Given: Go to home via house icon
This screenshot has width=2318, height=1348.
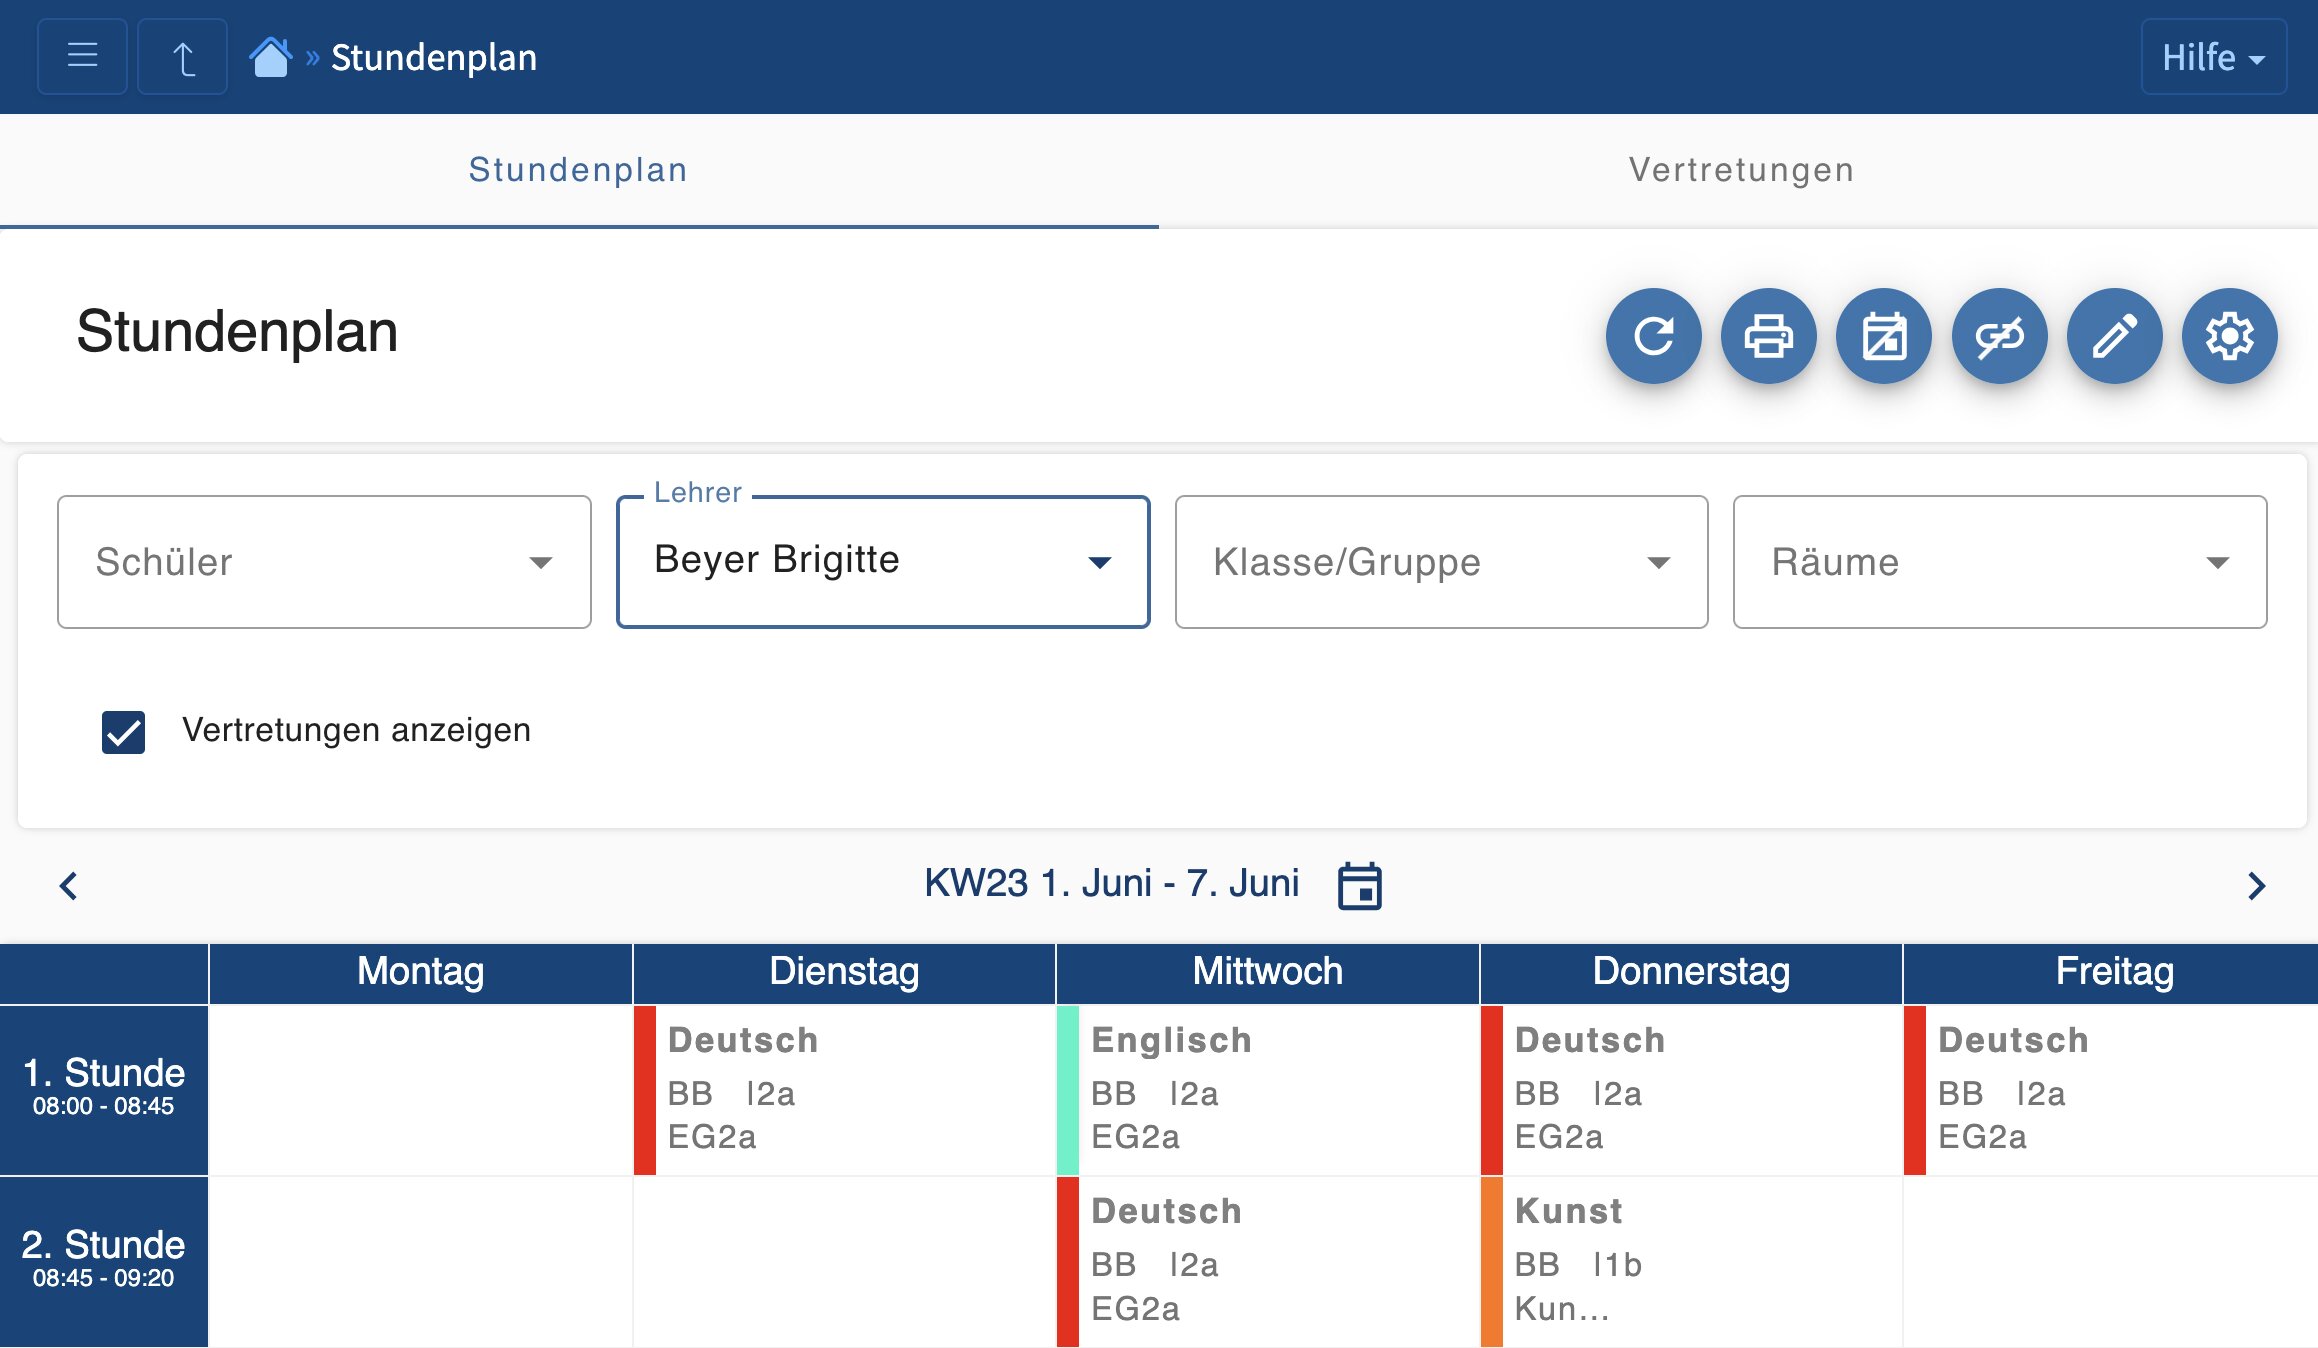Looking at the screenshot, I should [270, 57].
